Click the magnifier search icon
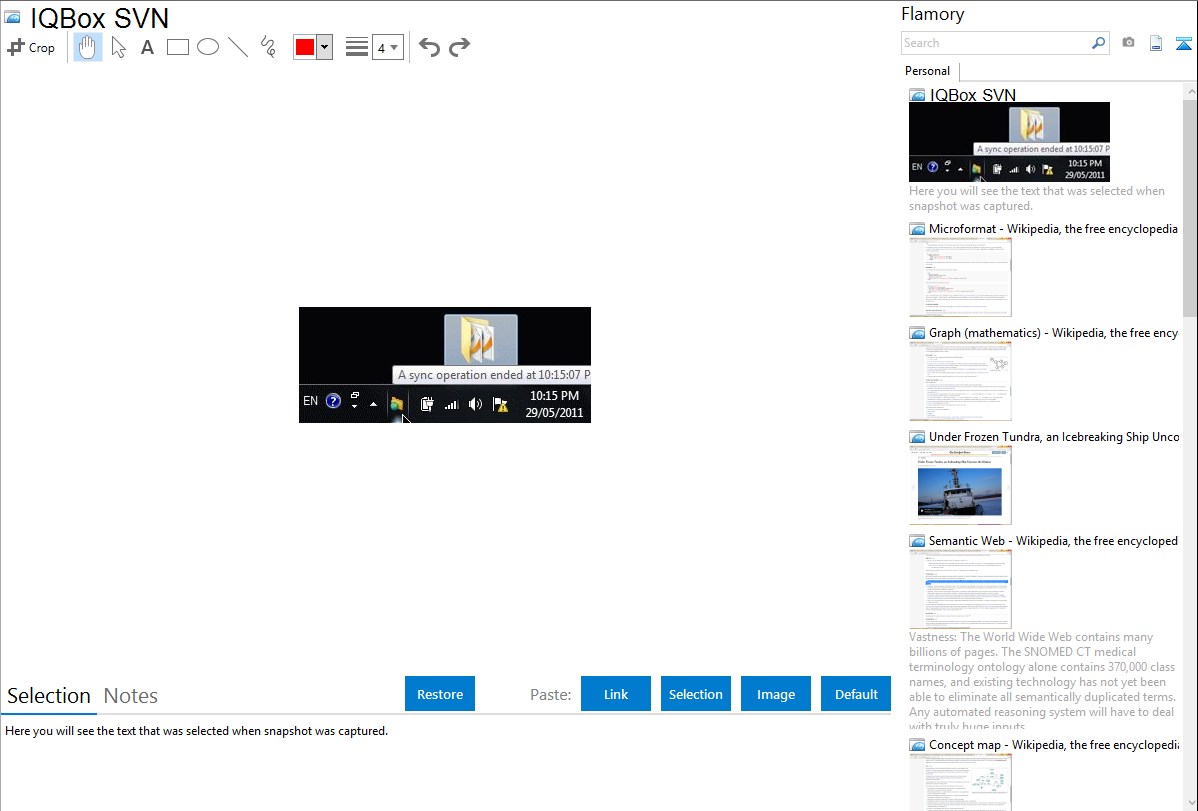Screen dimensions: 1198x811 (x=1099, y=43)
